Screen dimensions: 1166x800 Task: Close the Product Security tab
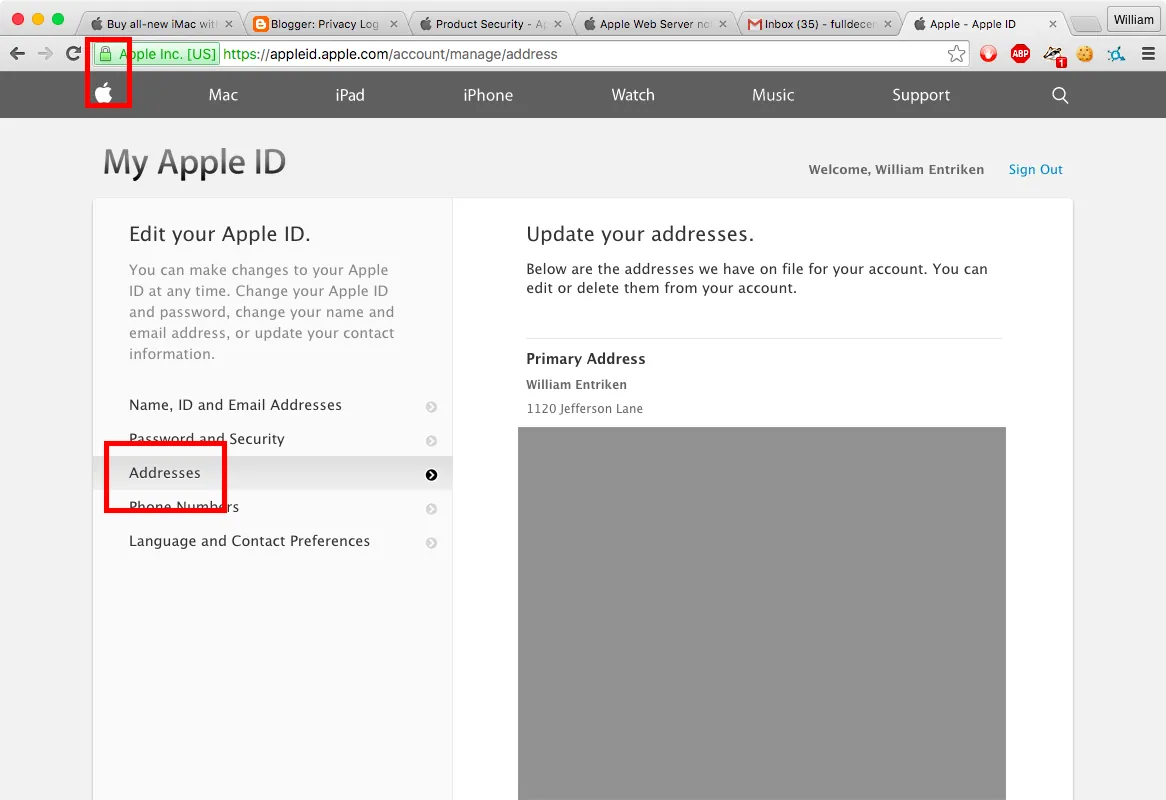(558, 24)
